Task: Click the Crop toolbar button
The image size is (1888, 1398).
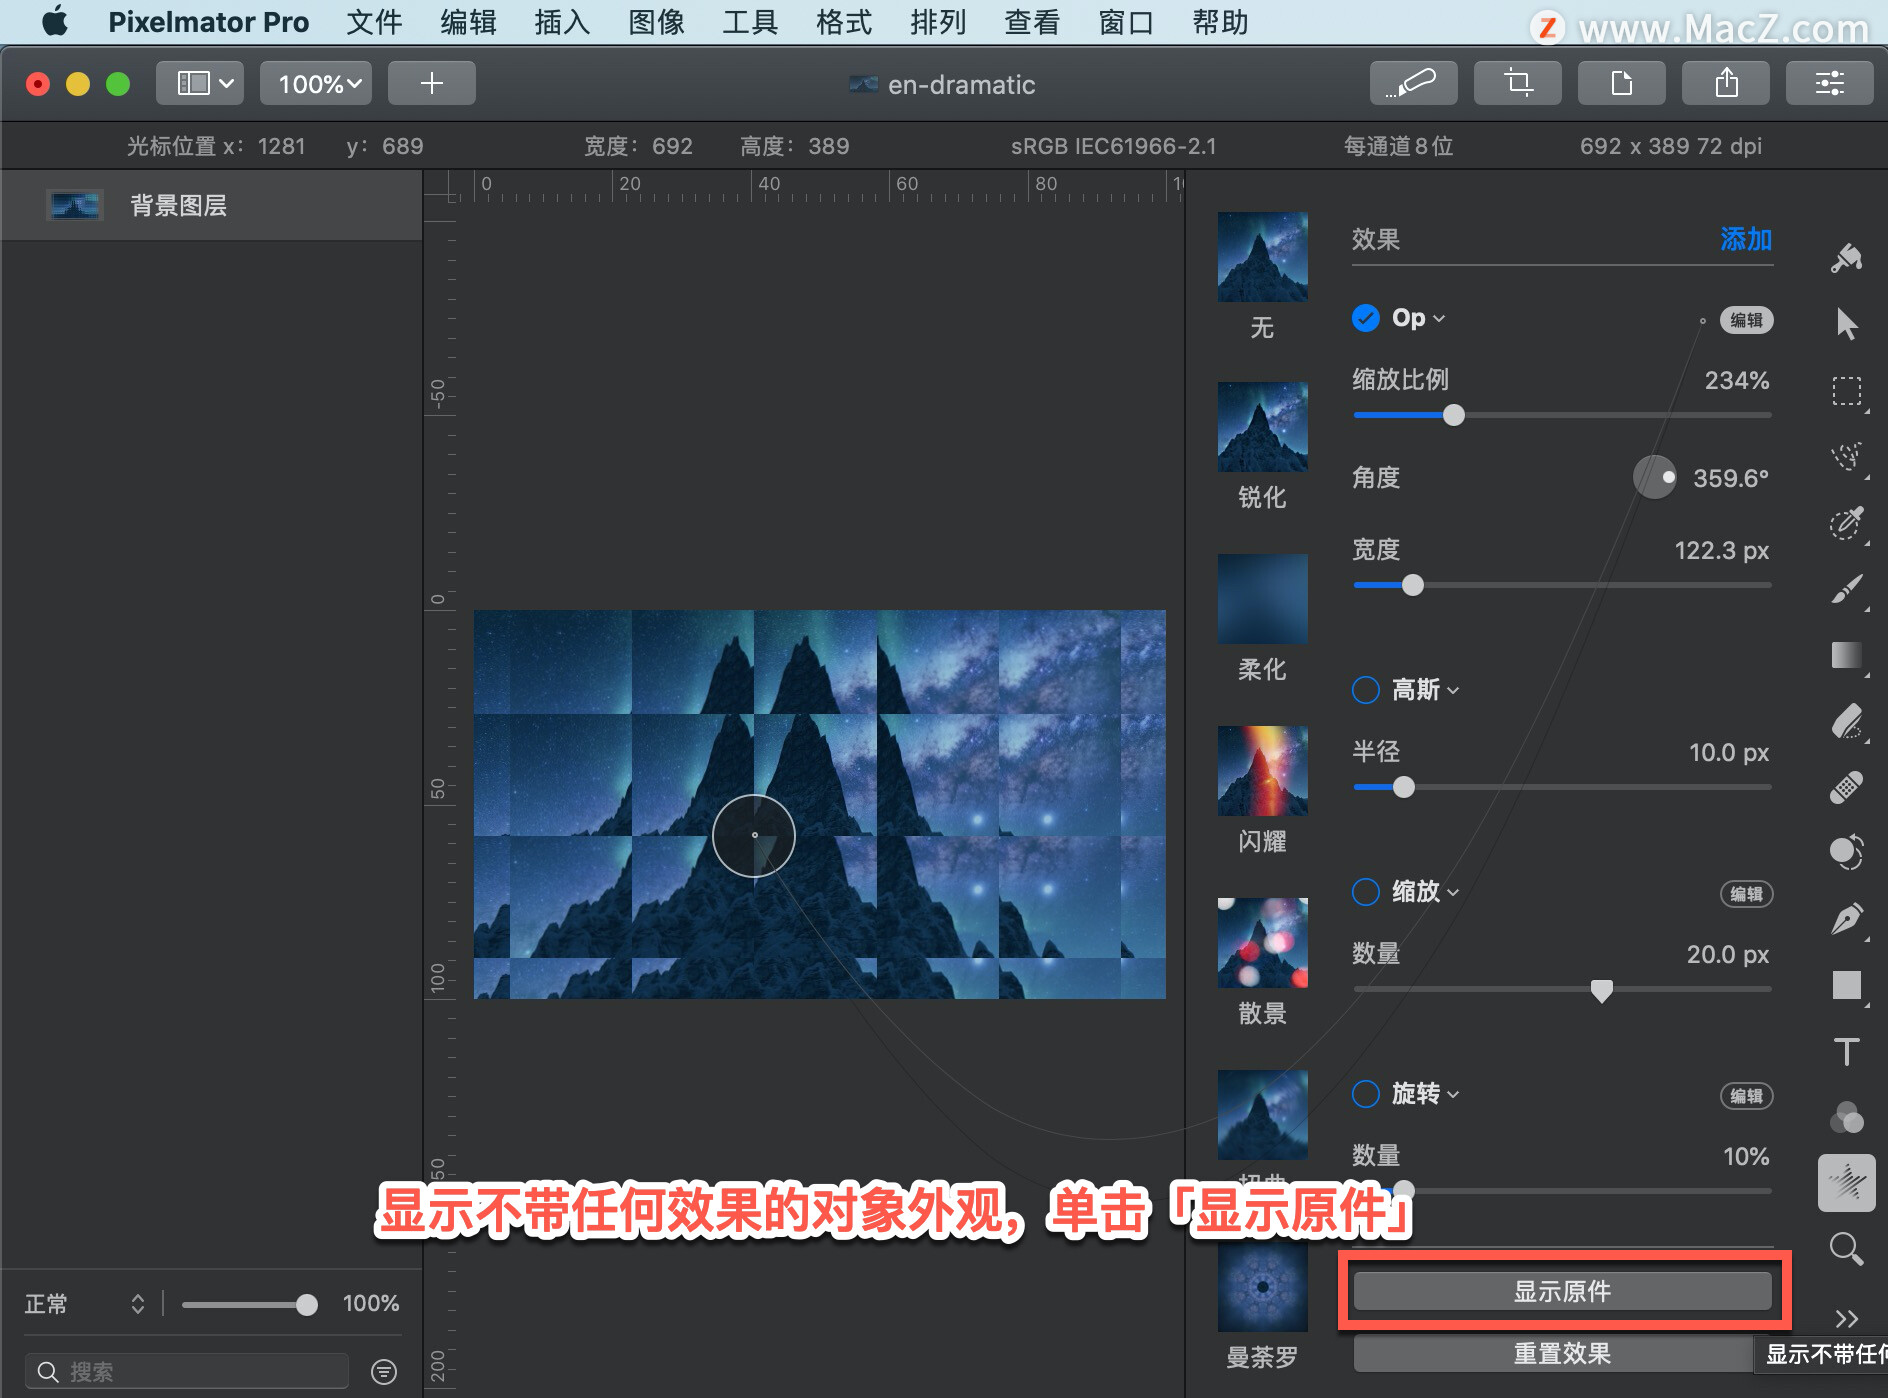Action: tap(1518, 83)
